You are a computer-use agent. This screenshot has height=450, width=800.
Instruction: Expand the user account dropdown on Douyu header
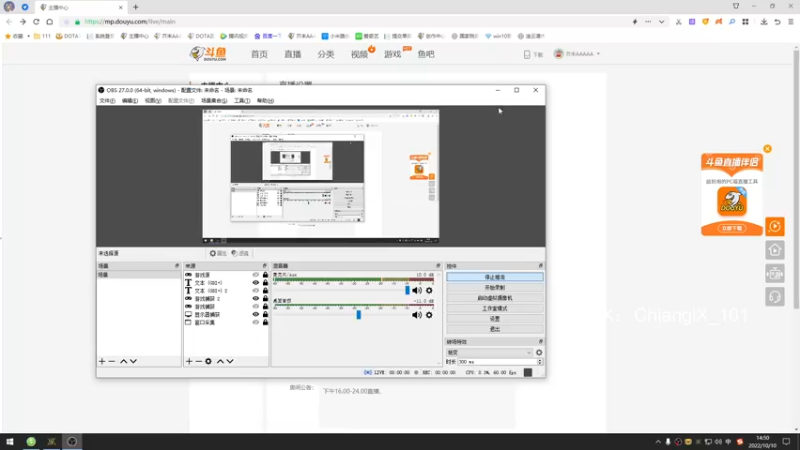598,54
